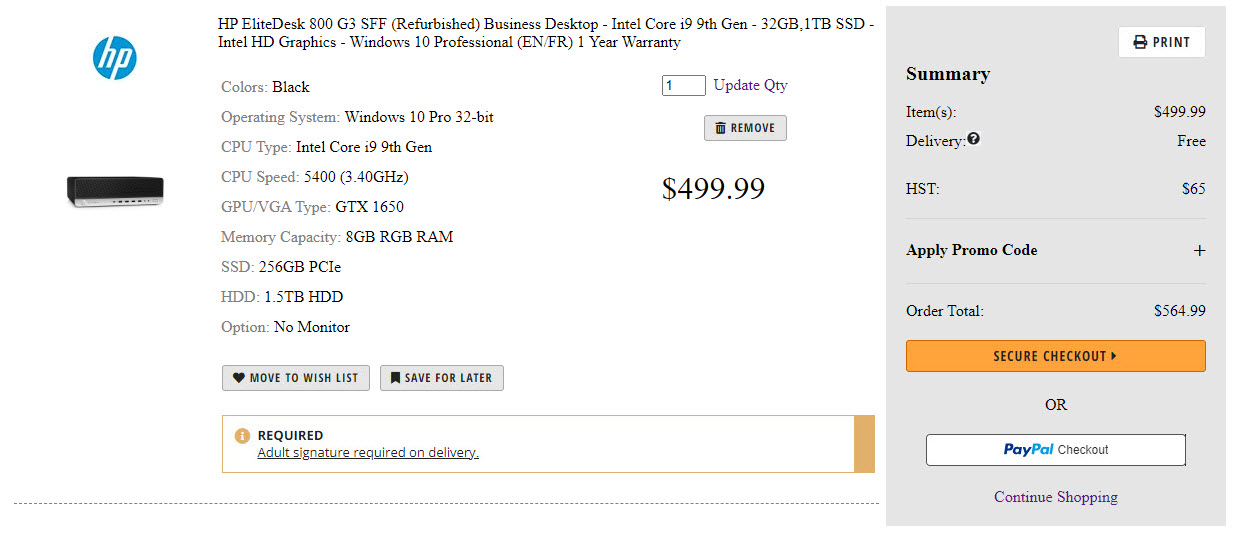1241x541 pixels.
Task: Click the arrow icon on Secure Checkout
Action: [x=1114, y=356]
